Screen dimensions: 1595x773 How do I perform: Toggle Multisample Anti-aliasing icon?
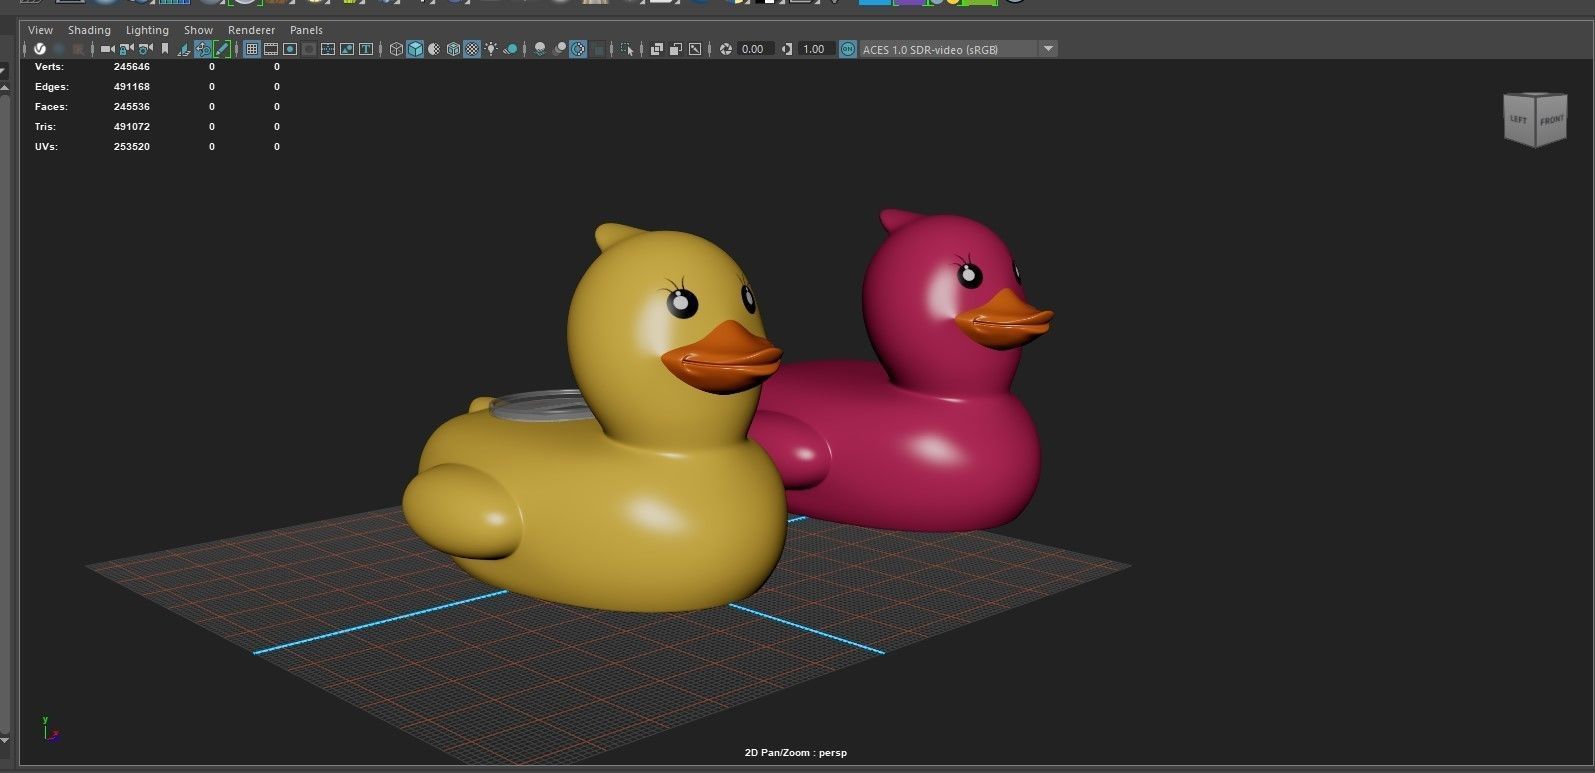[578, 49]
